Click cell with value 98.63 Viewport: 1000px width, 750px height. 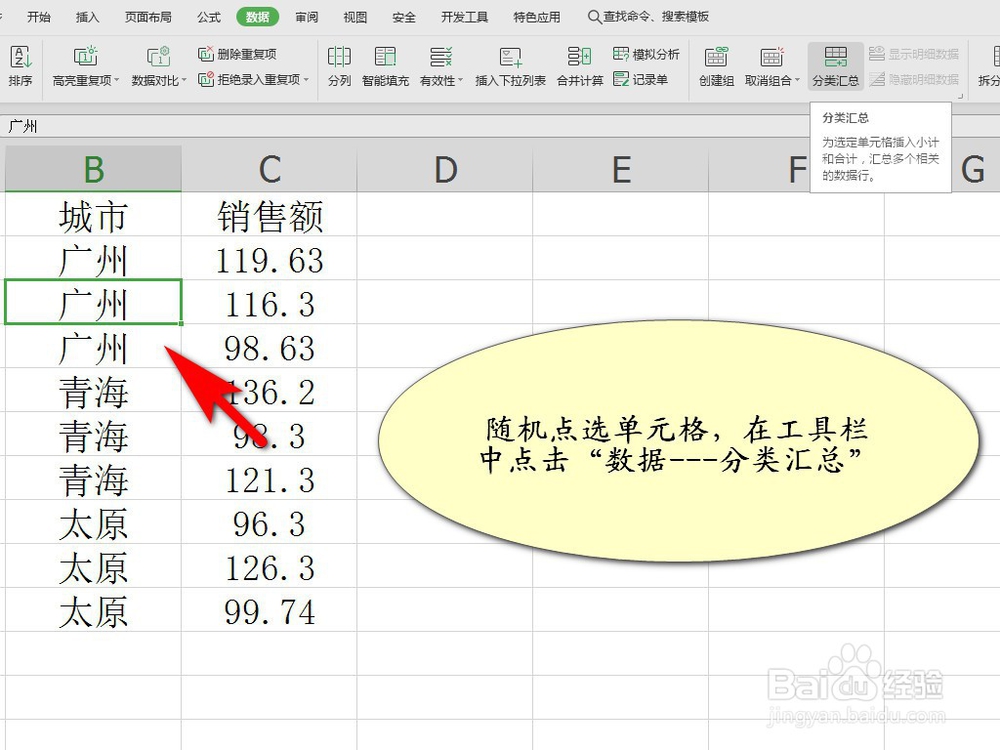pyautogui.click(x=270, y=348)
